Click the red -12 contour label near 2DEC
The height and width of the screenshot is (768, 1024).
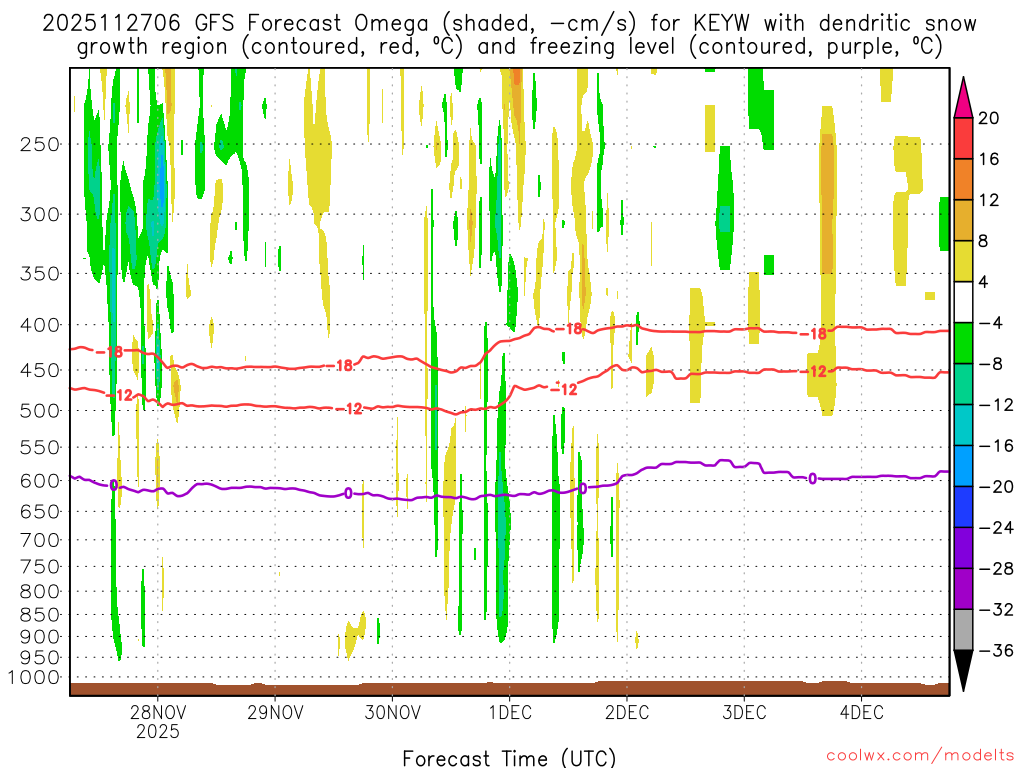[x=564, y=389]
